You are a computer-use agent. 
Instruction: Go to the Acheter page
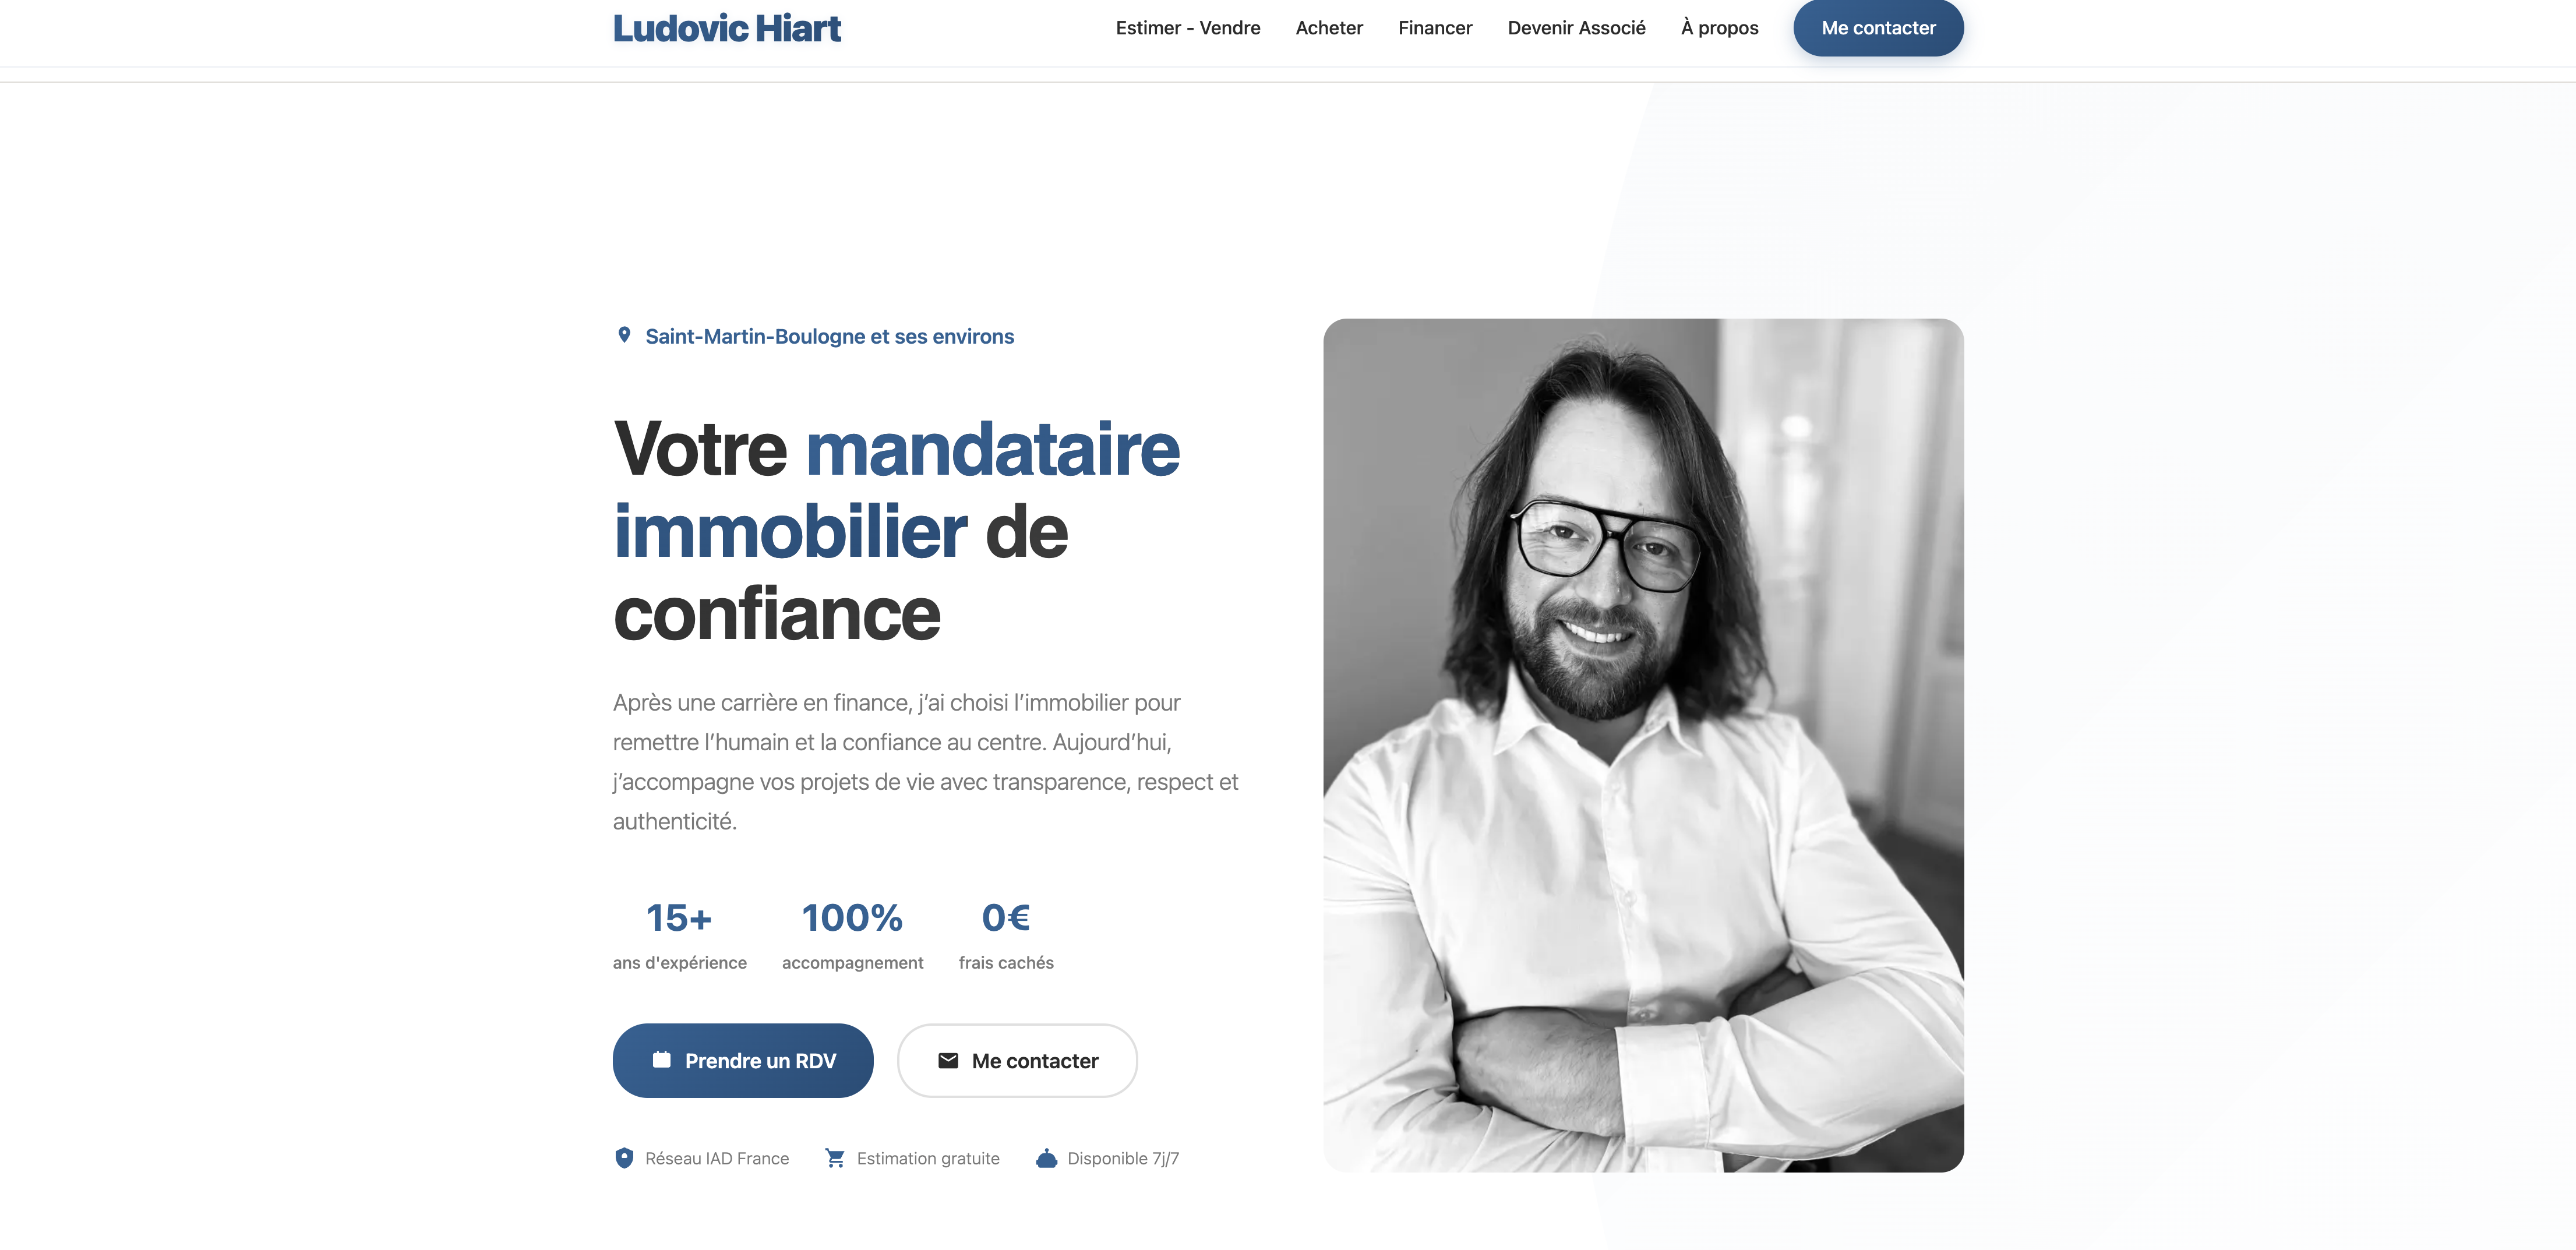(1329, 28)
